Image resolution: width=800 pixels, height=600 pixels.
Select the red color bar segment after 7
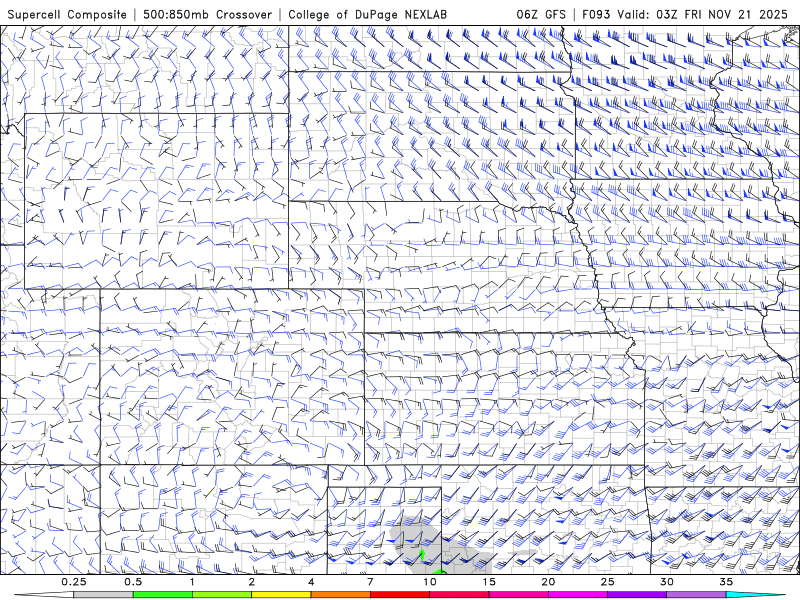click(399, 595)
